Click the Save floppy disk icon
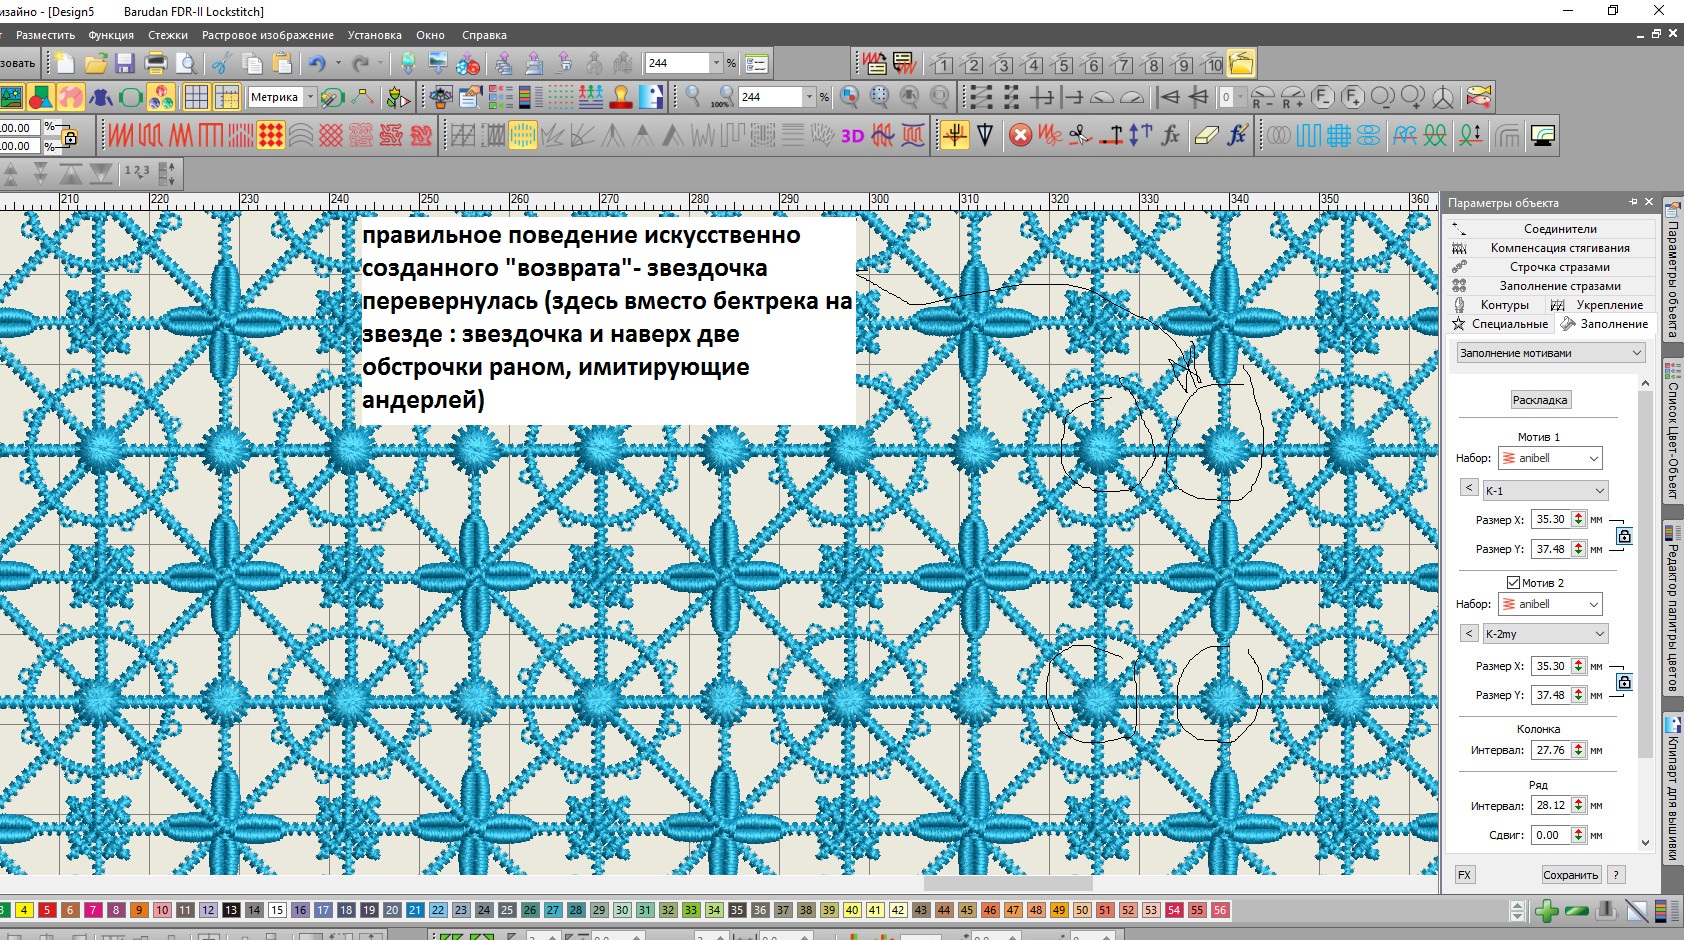The width and height of the screenshot is (1684, 940). [x=125, y=64]
